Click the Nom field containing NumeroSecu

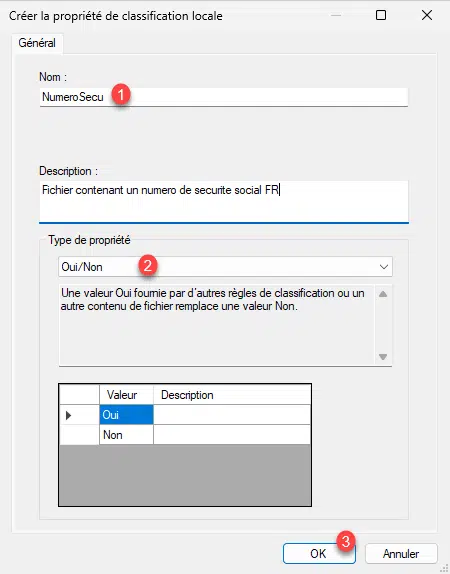[224, 97]
